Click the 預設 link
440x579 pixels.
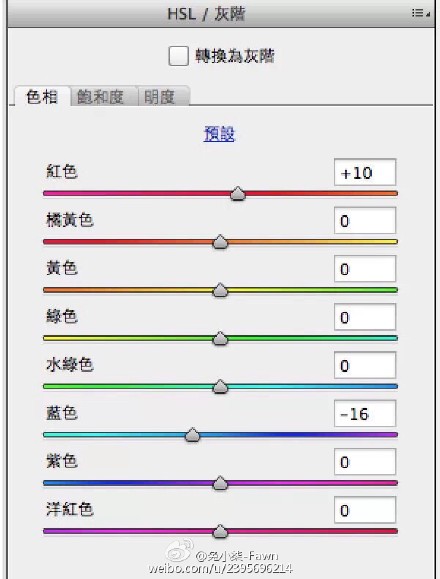[219, 134]
